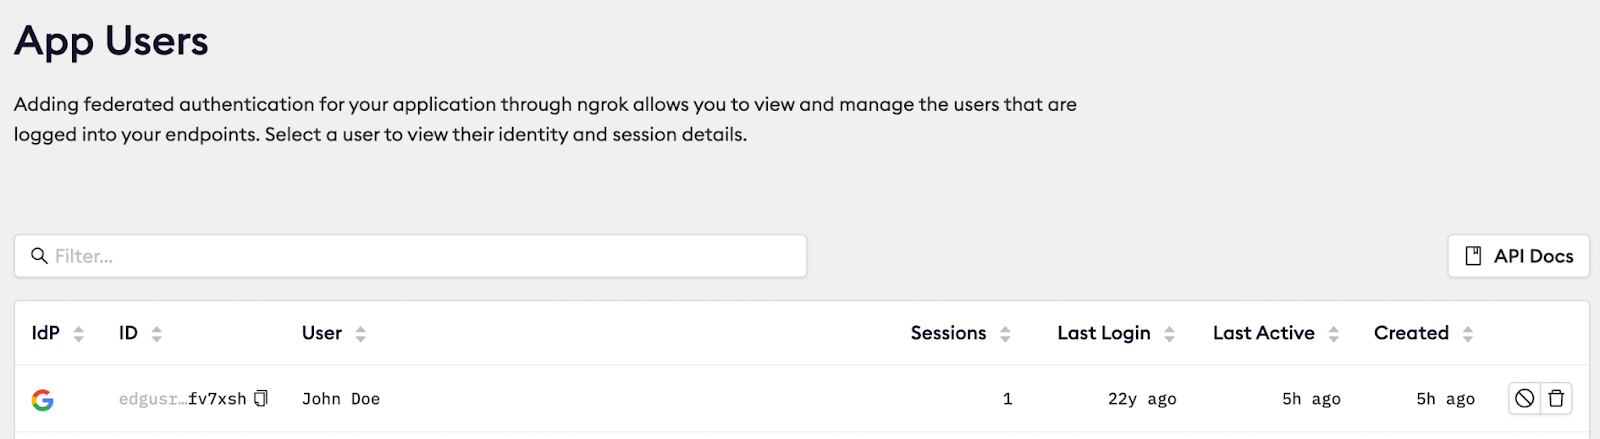Click the 22y ago last login value
Image resolution: width=1600 pixels, height=439 pixels.
[x=1142, y=399]
